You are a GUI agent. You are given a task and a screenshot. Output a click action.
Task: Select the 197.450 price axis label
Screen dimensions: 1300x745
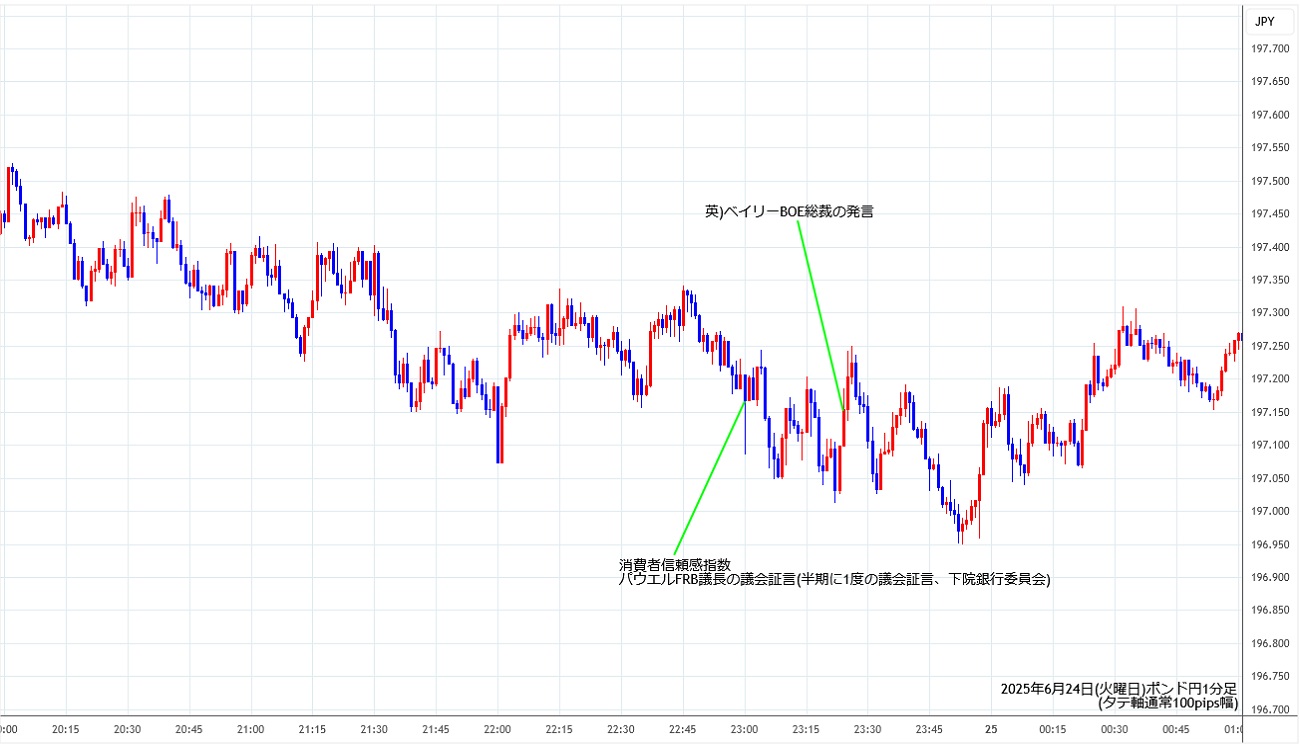(x=1270, y=214)
